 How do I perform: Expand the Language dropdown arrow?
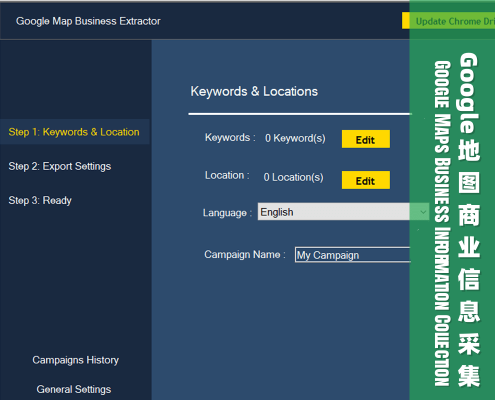coord(423,212)
